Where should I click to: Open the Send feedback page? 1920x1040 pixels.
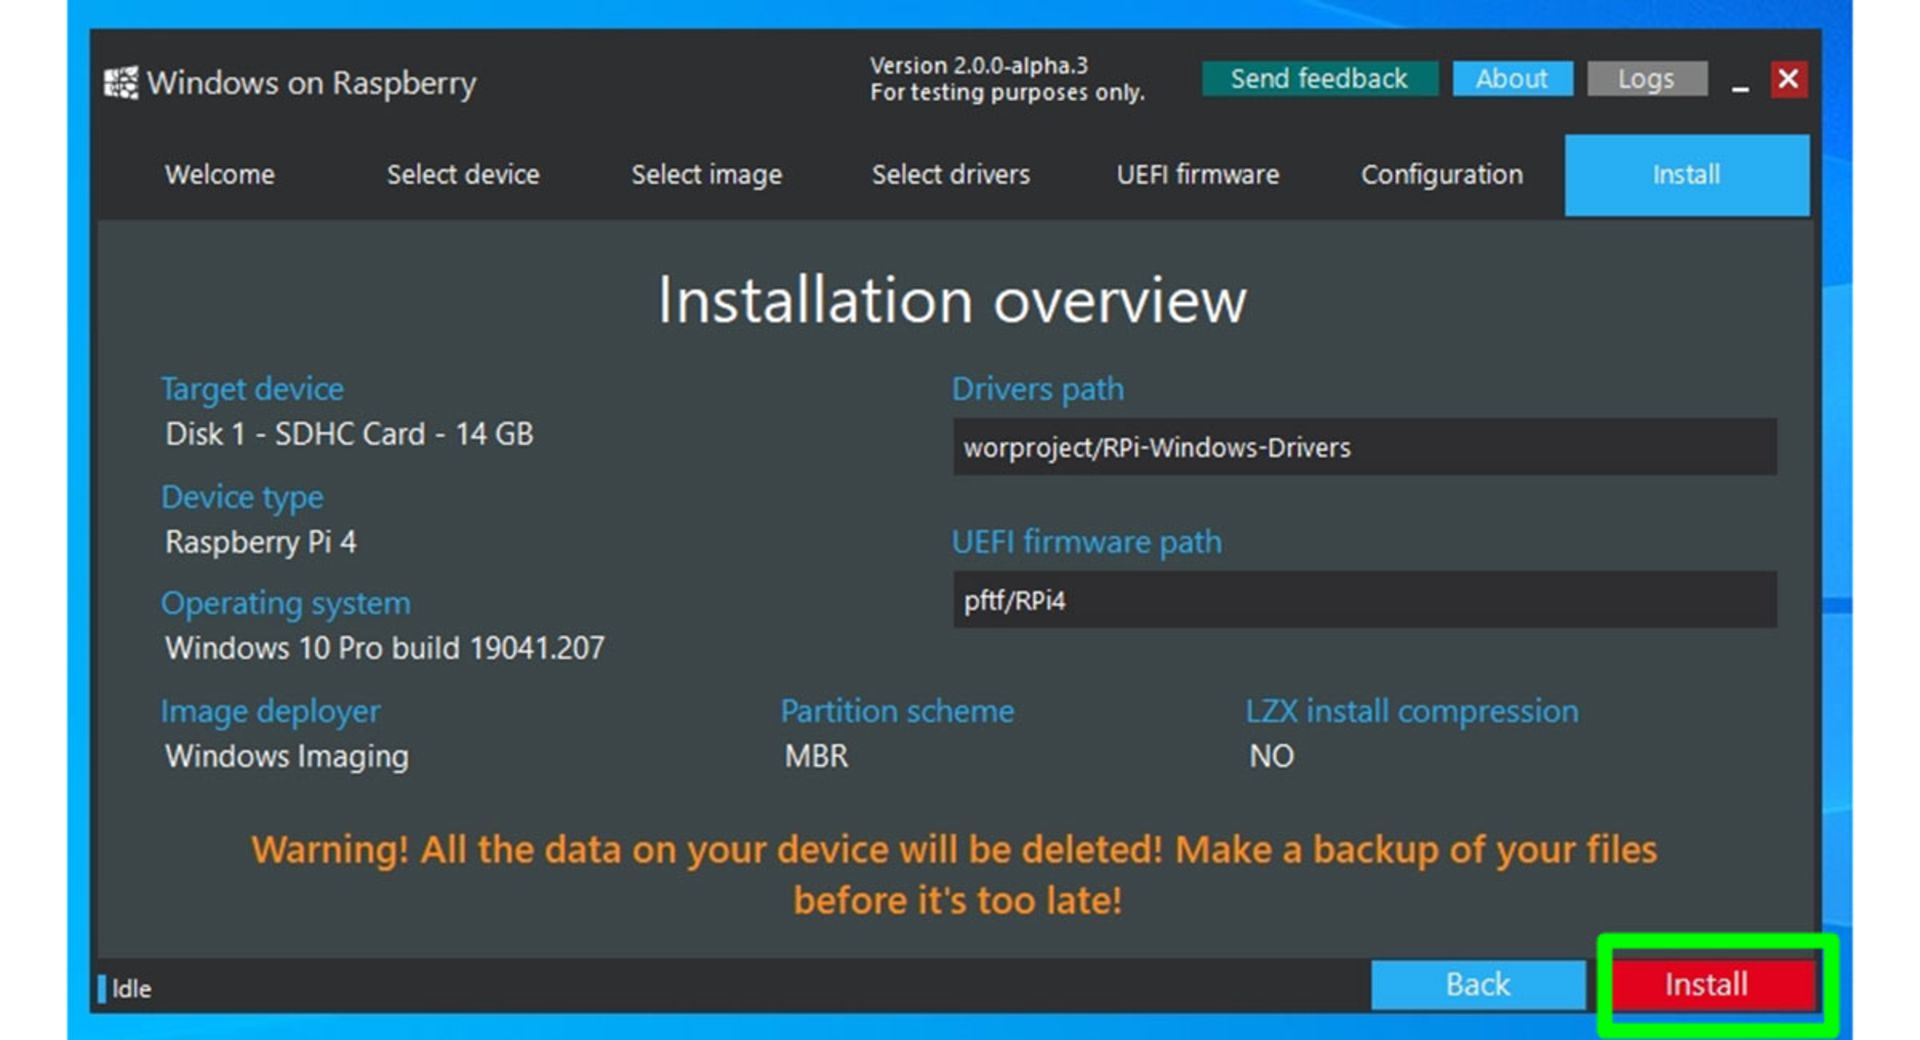tap(1319, 79)
